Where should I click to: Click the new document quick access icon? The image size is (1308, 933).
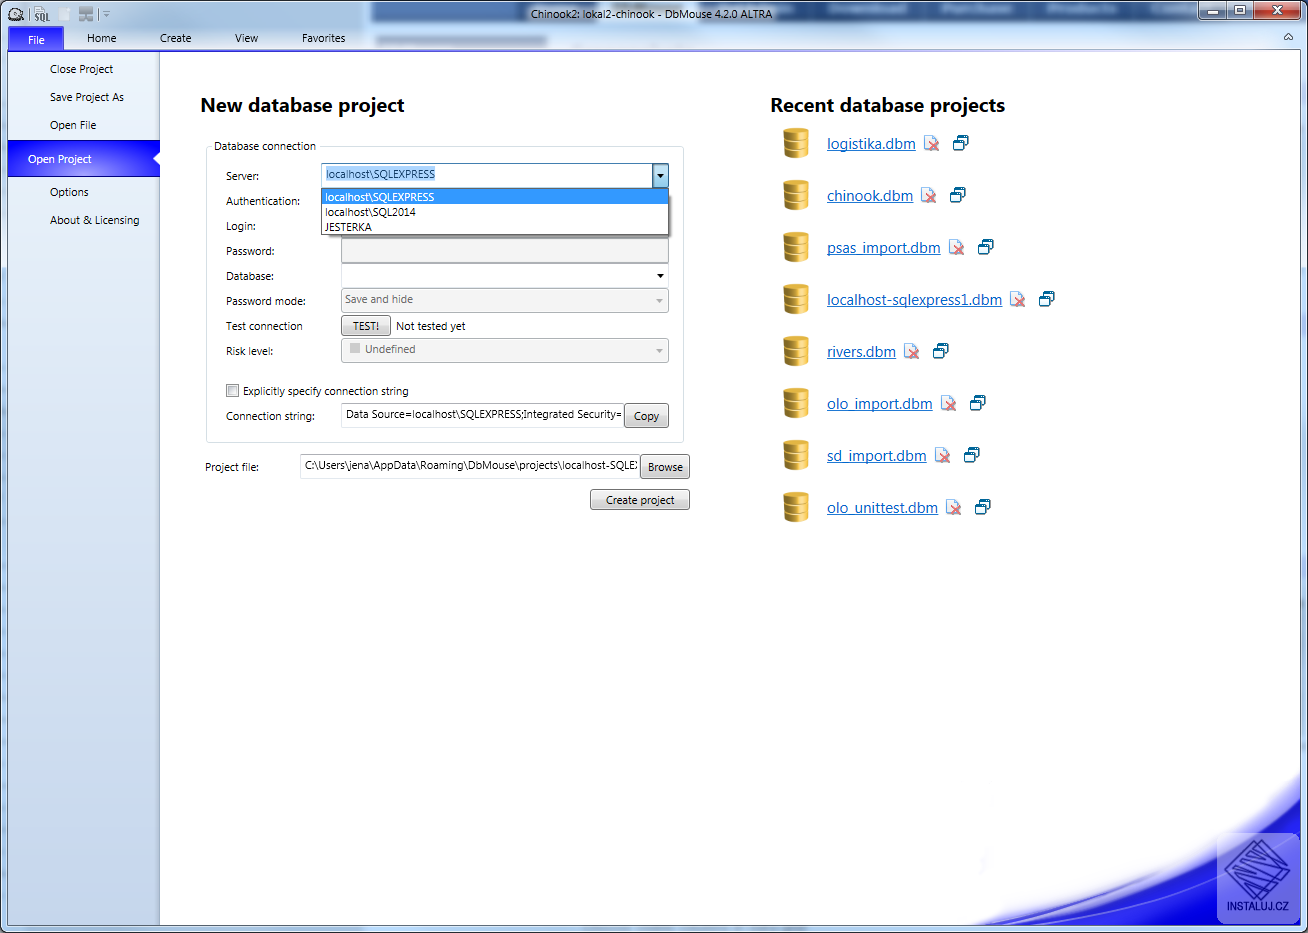[x=65, y=14]
